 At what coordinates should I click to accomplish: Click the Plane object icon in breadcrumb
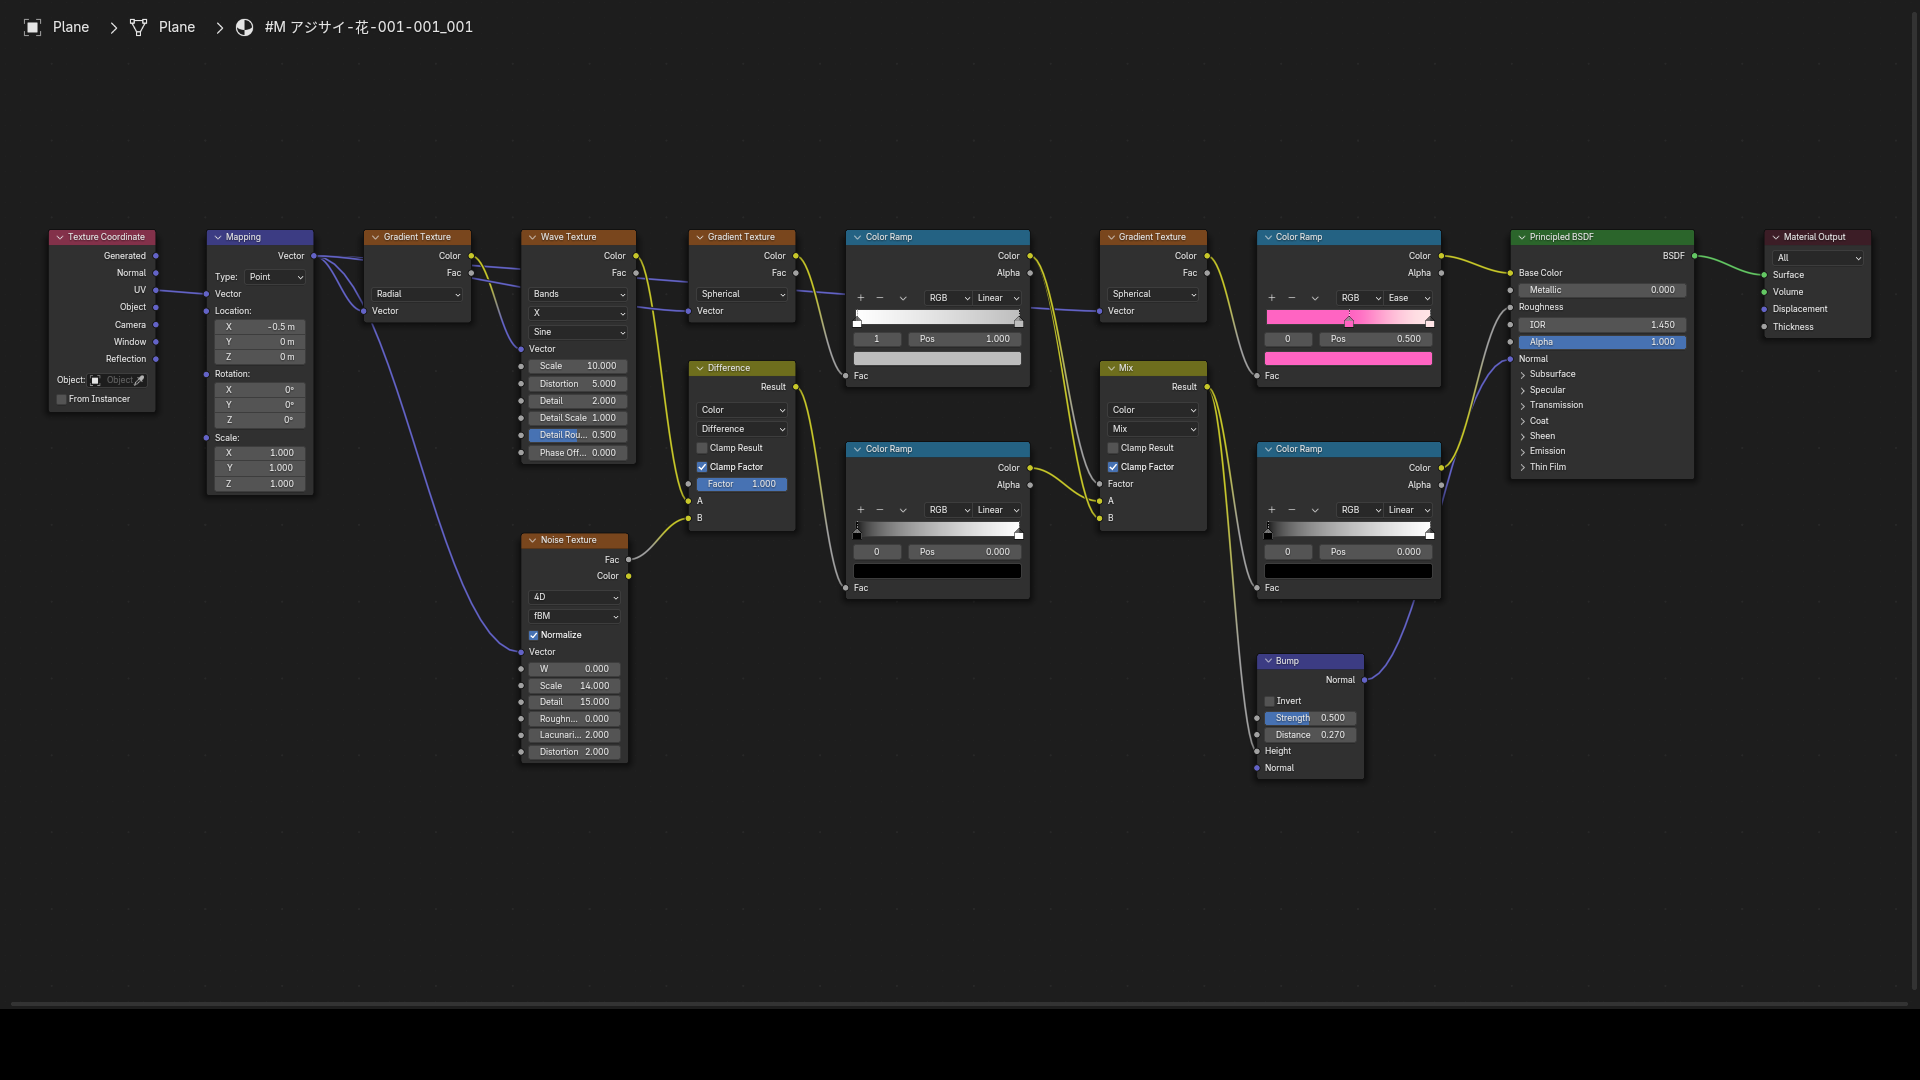click(32, 27)
